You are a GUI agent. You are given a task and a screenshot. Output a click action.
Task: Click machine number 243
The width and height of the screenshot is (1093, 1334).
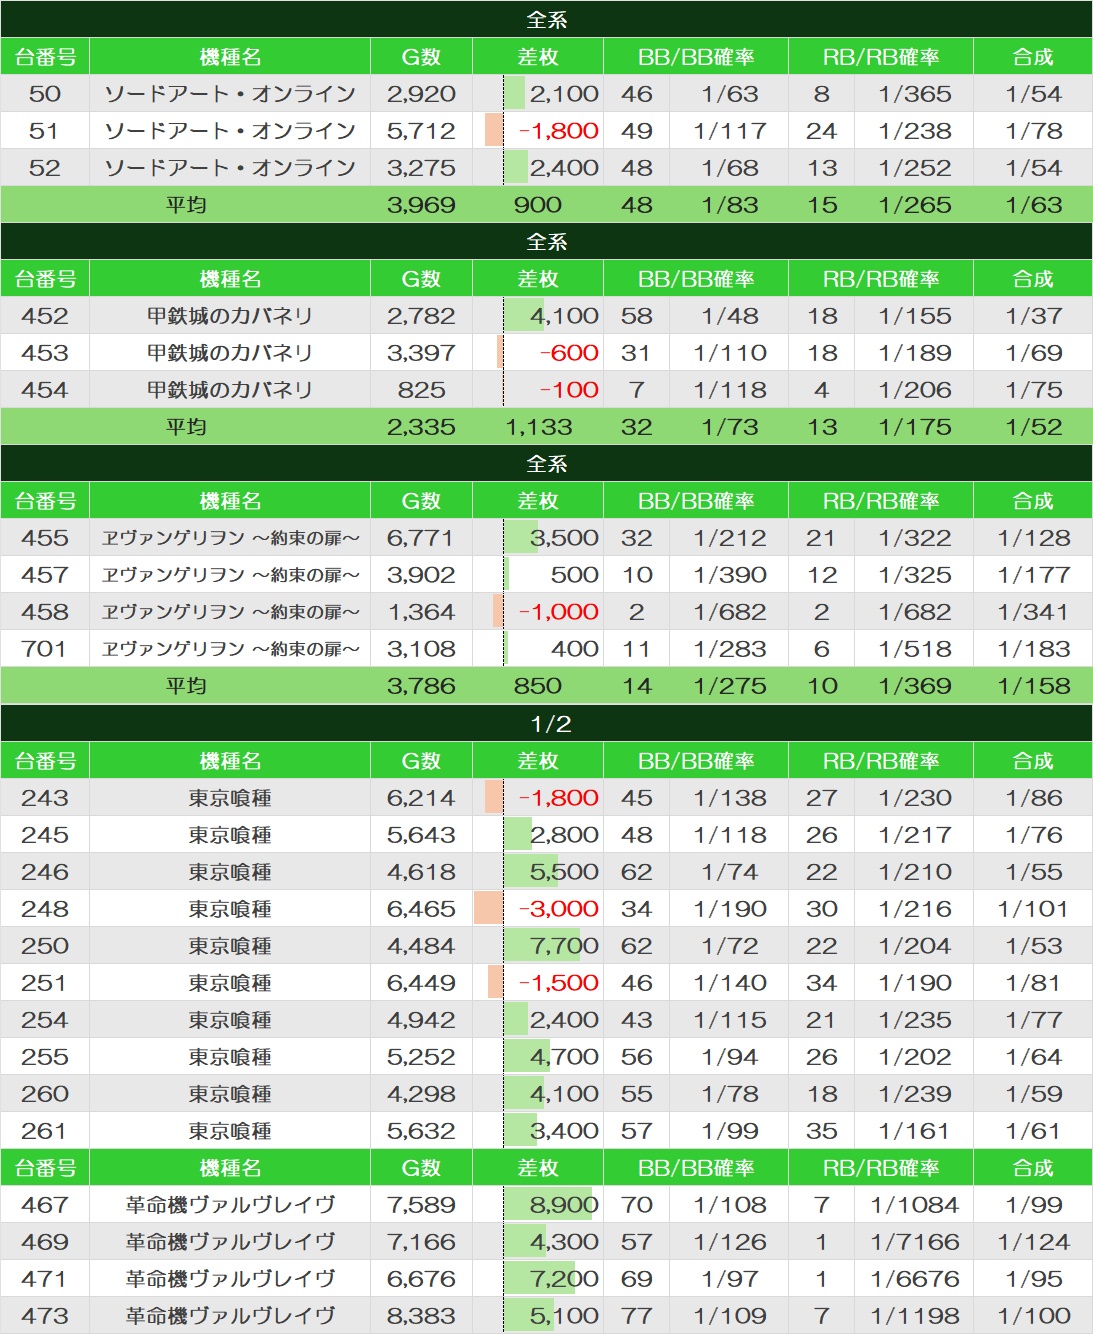[45, 798]
